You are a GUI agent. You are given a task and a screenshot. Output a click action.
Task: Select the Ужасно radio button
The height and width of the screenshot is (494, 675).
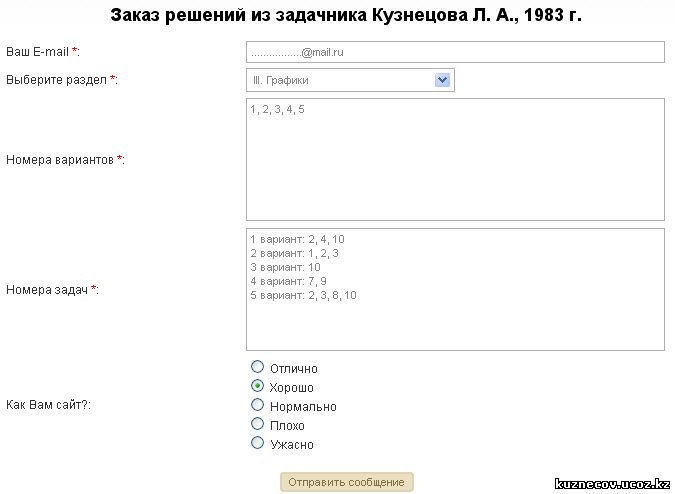[257, 443]
